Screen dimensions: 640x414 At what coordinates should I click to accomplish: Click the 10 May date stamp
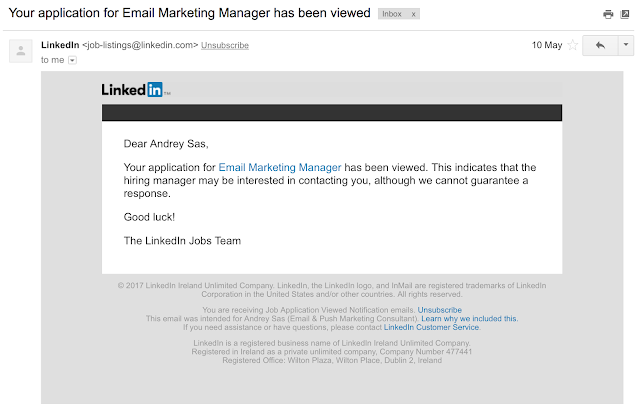[x=547, y=45]
